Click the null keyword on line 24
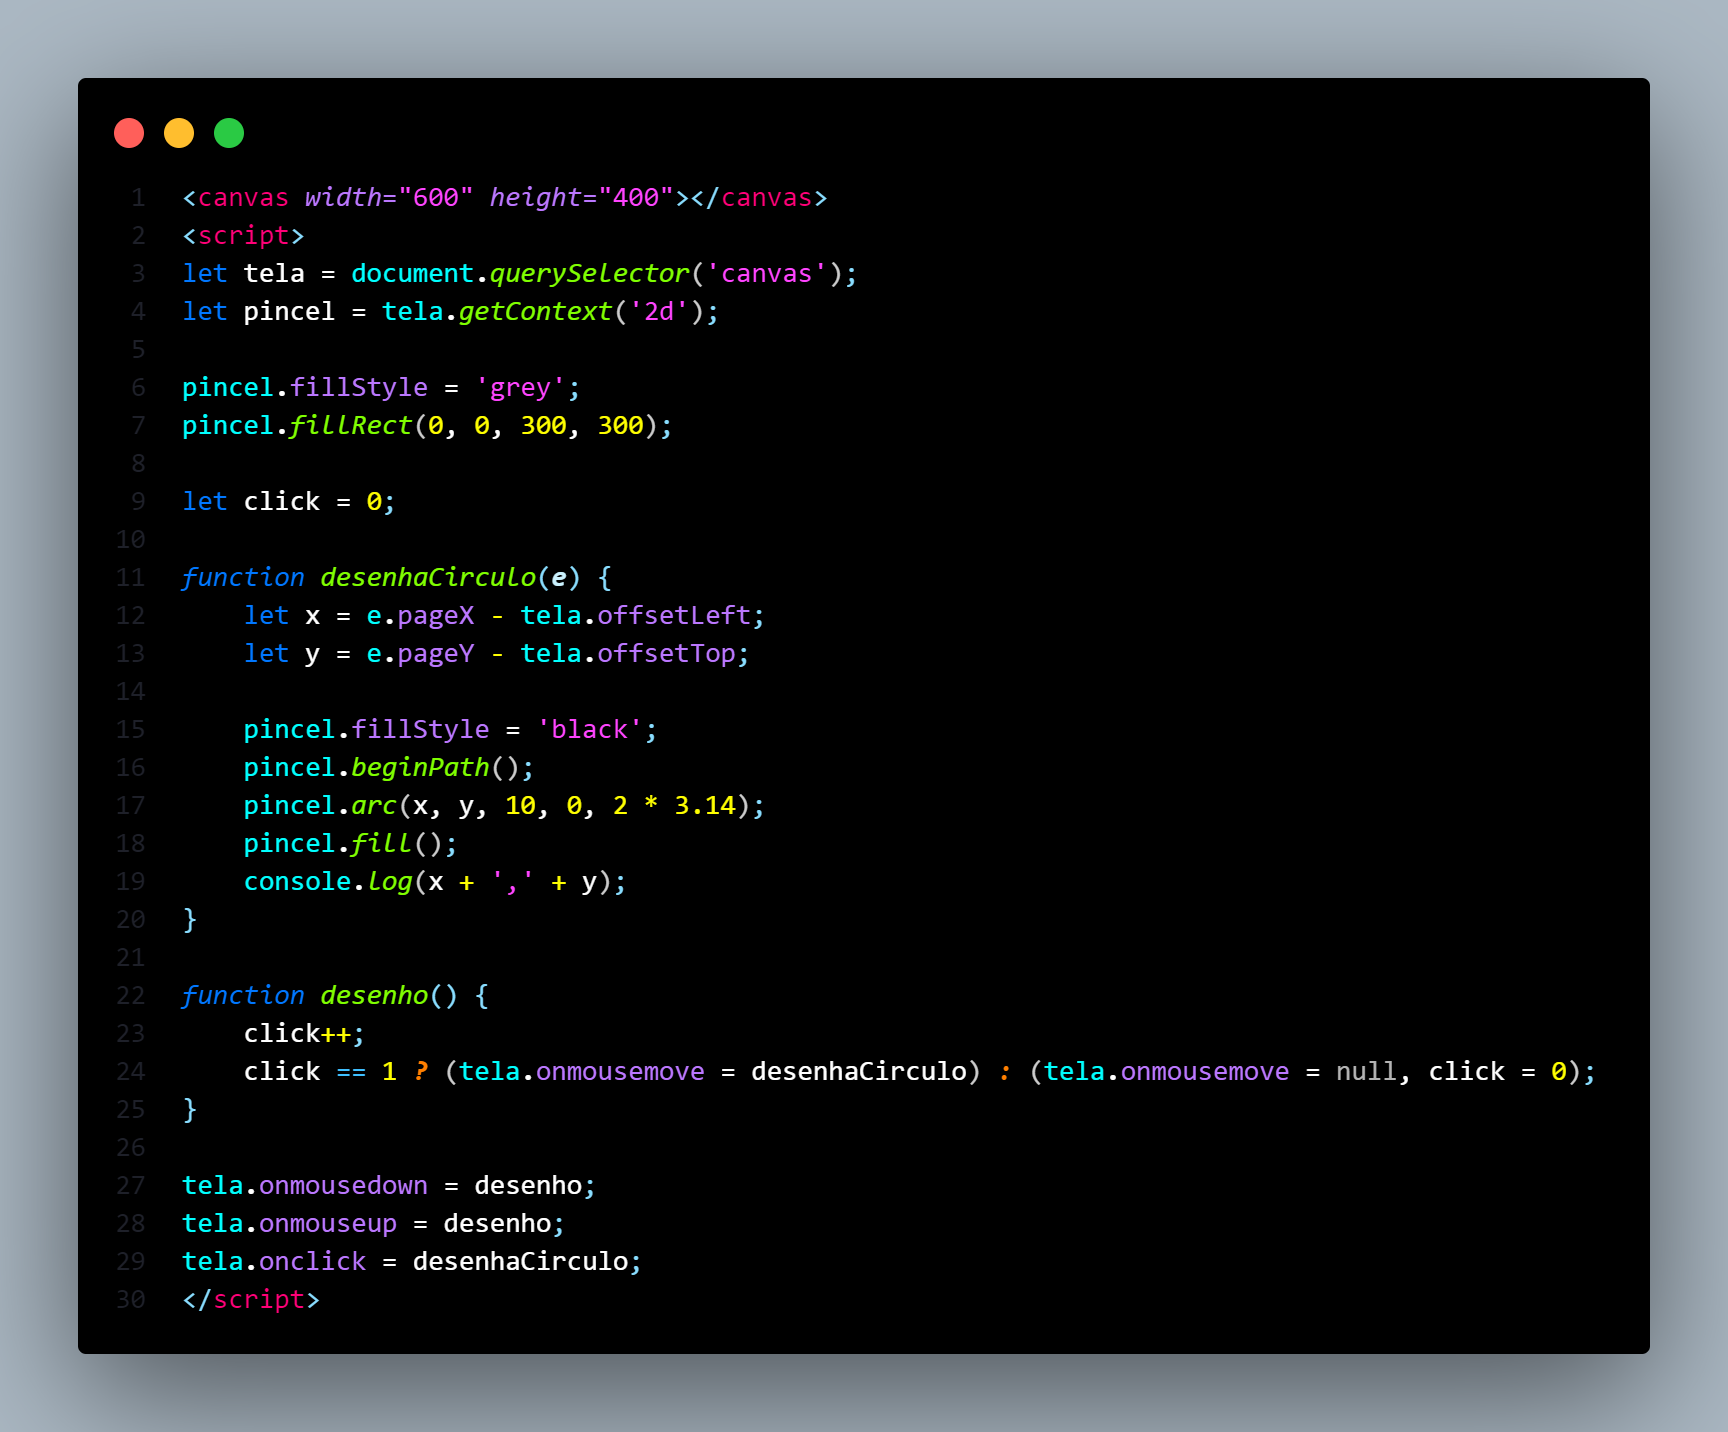This screenshot has height=1432, width=1728. coord(1366,1072)
